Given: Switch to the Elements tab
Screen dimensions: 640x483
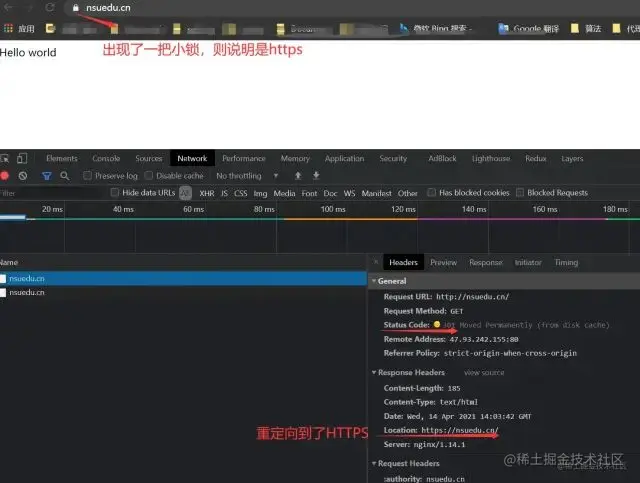Looking at the screenshot, I should (x=62, y=158).
